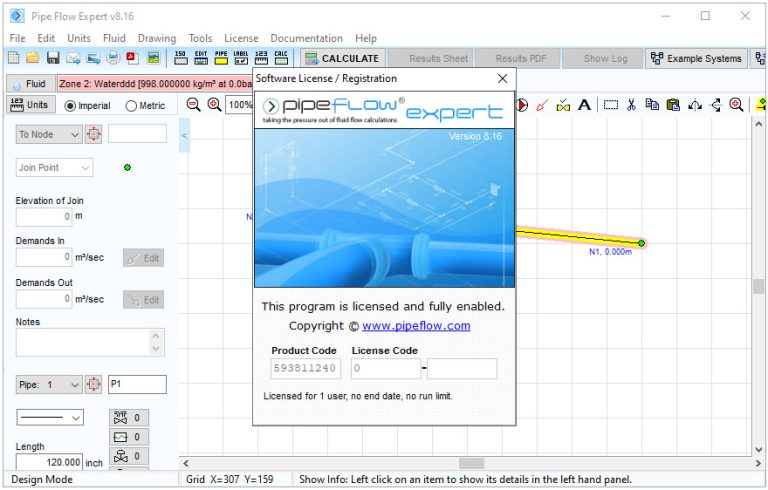Viewport: 768px width, 490px height.
Task: Click the invert direction arrows icon
Action: (x=716, y=105)
